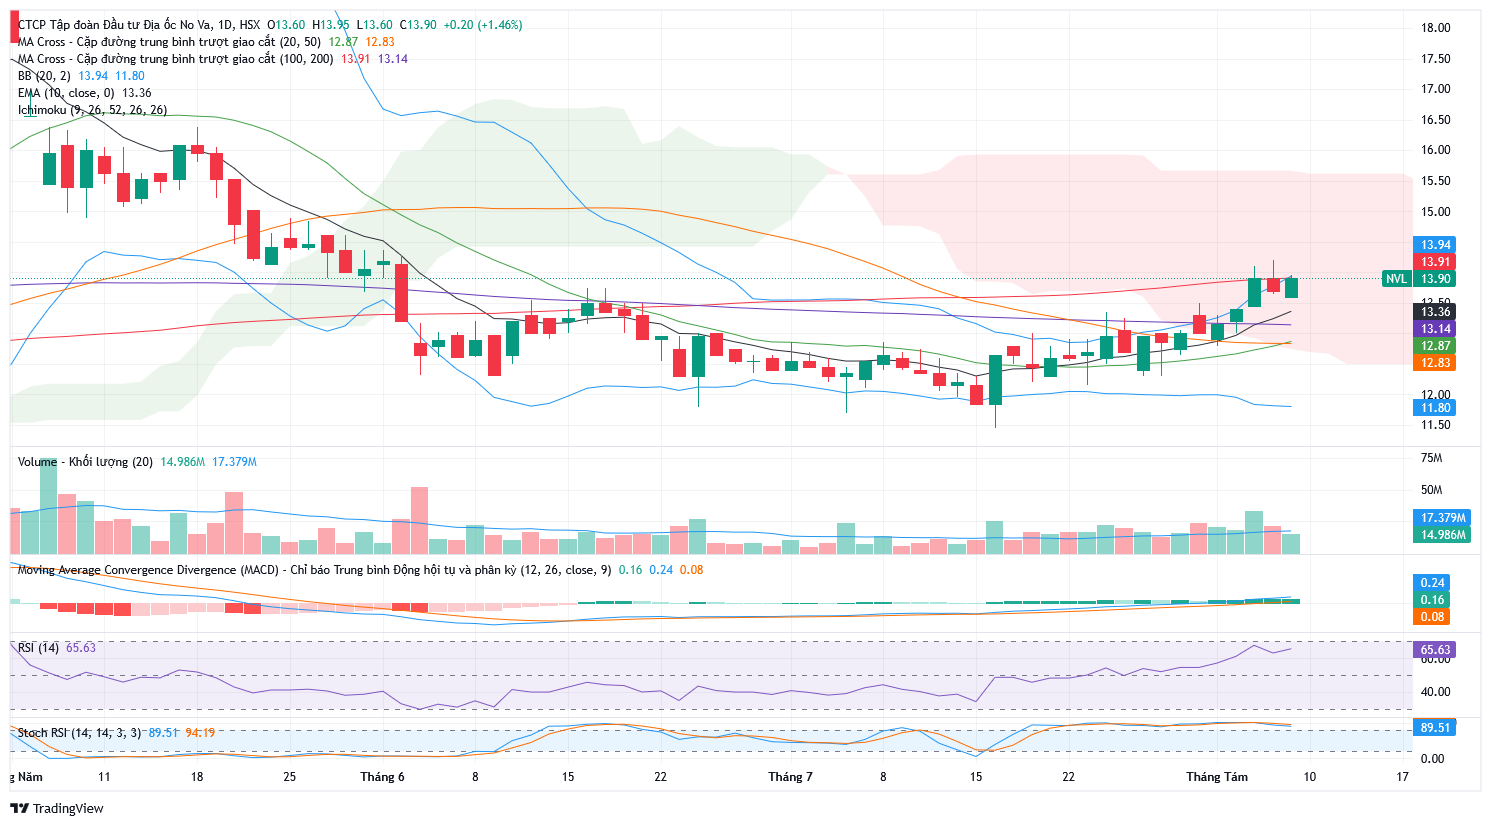The image size is (1491, 826).
Task: Click the green 12.87 price-axis label
Action: pos(1436,346)
